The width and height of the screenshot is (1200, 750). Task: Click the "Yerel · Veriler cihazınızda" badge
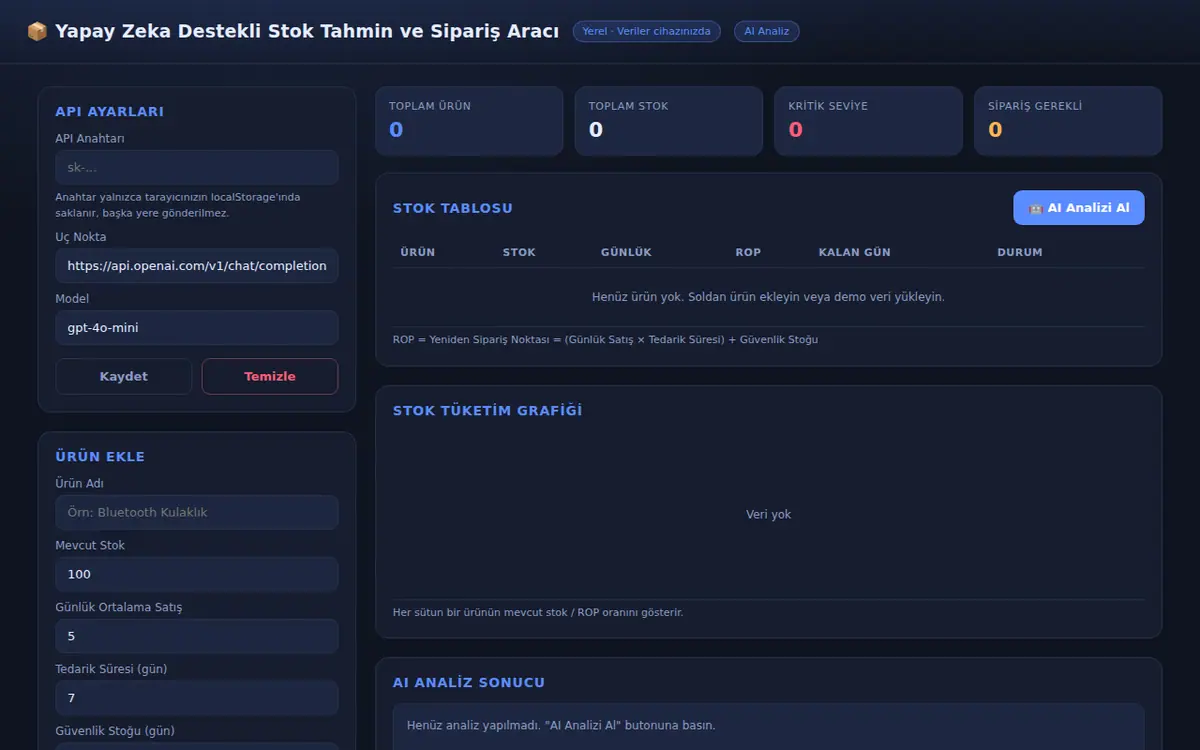[647, 32]
